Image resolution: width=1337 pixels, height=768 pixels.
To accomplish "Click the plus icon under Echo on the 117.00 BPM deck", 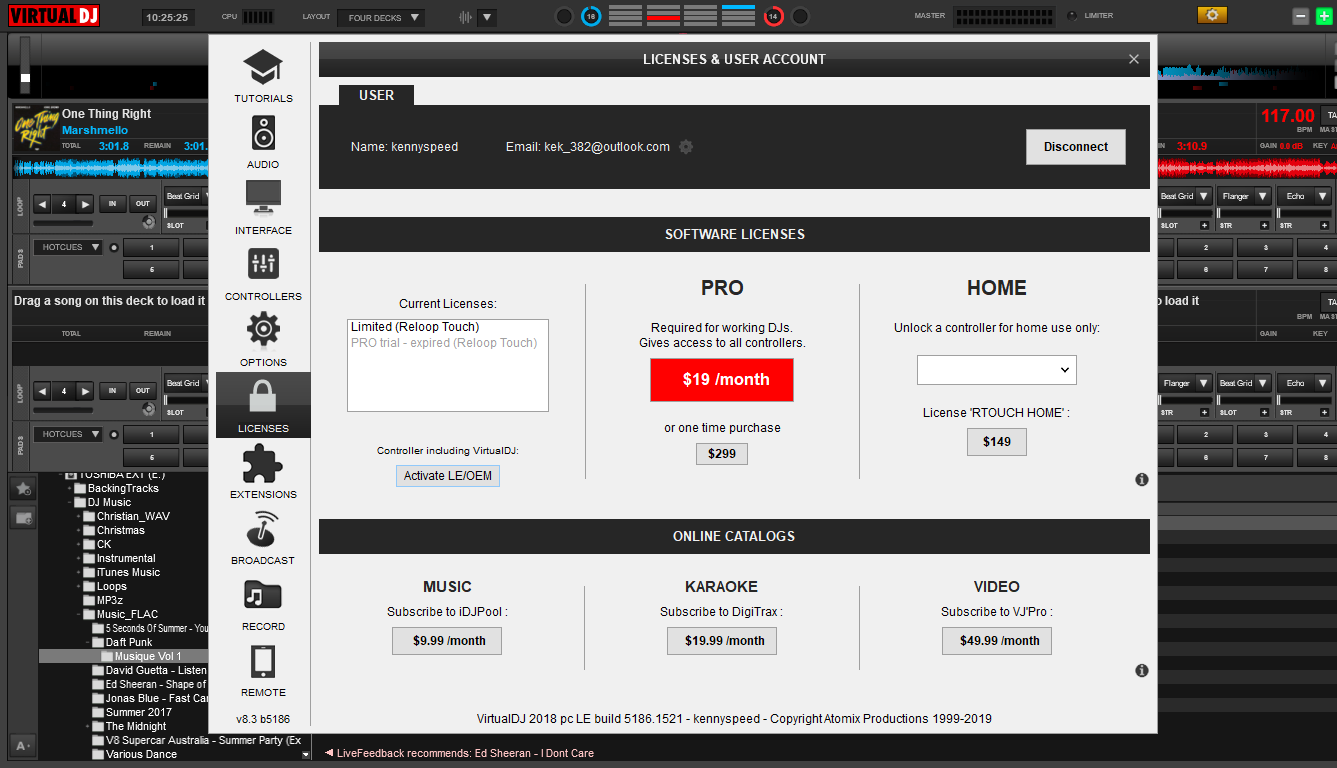I will (x=1325, y=226).
